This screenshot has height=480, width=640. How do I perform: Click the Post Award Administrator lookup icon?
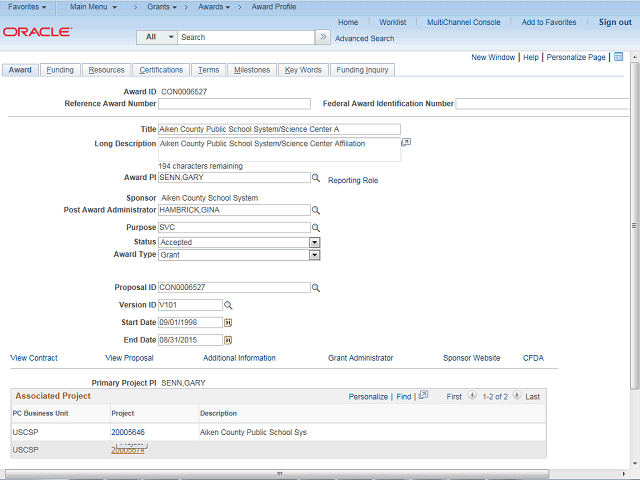point(315,211)
